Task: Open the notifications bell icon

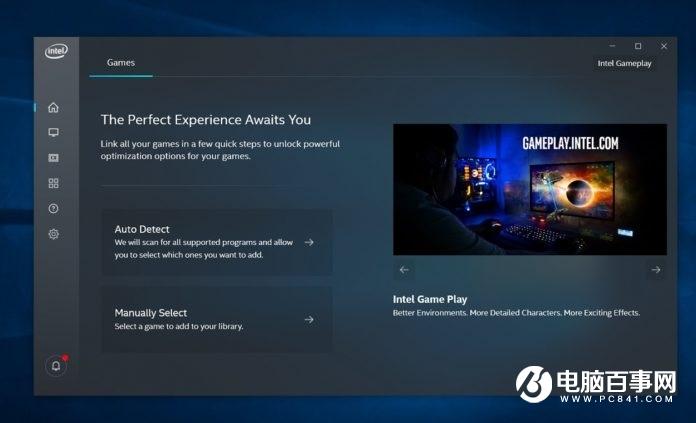Action: (x=56, y=366)
